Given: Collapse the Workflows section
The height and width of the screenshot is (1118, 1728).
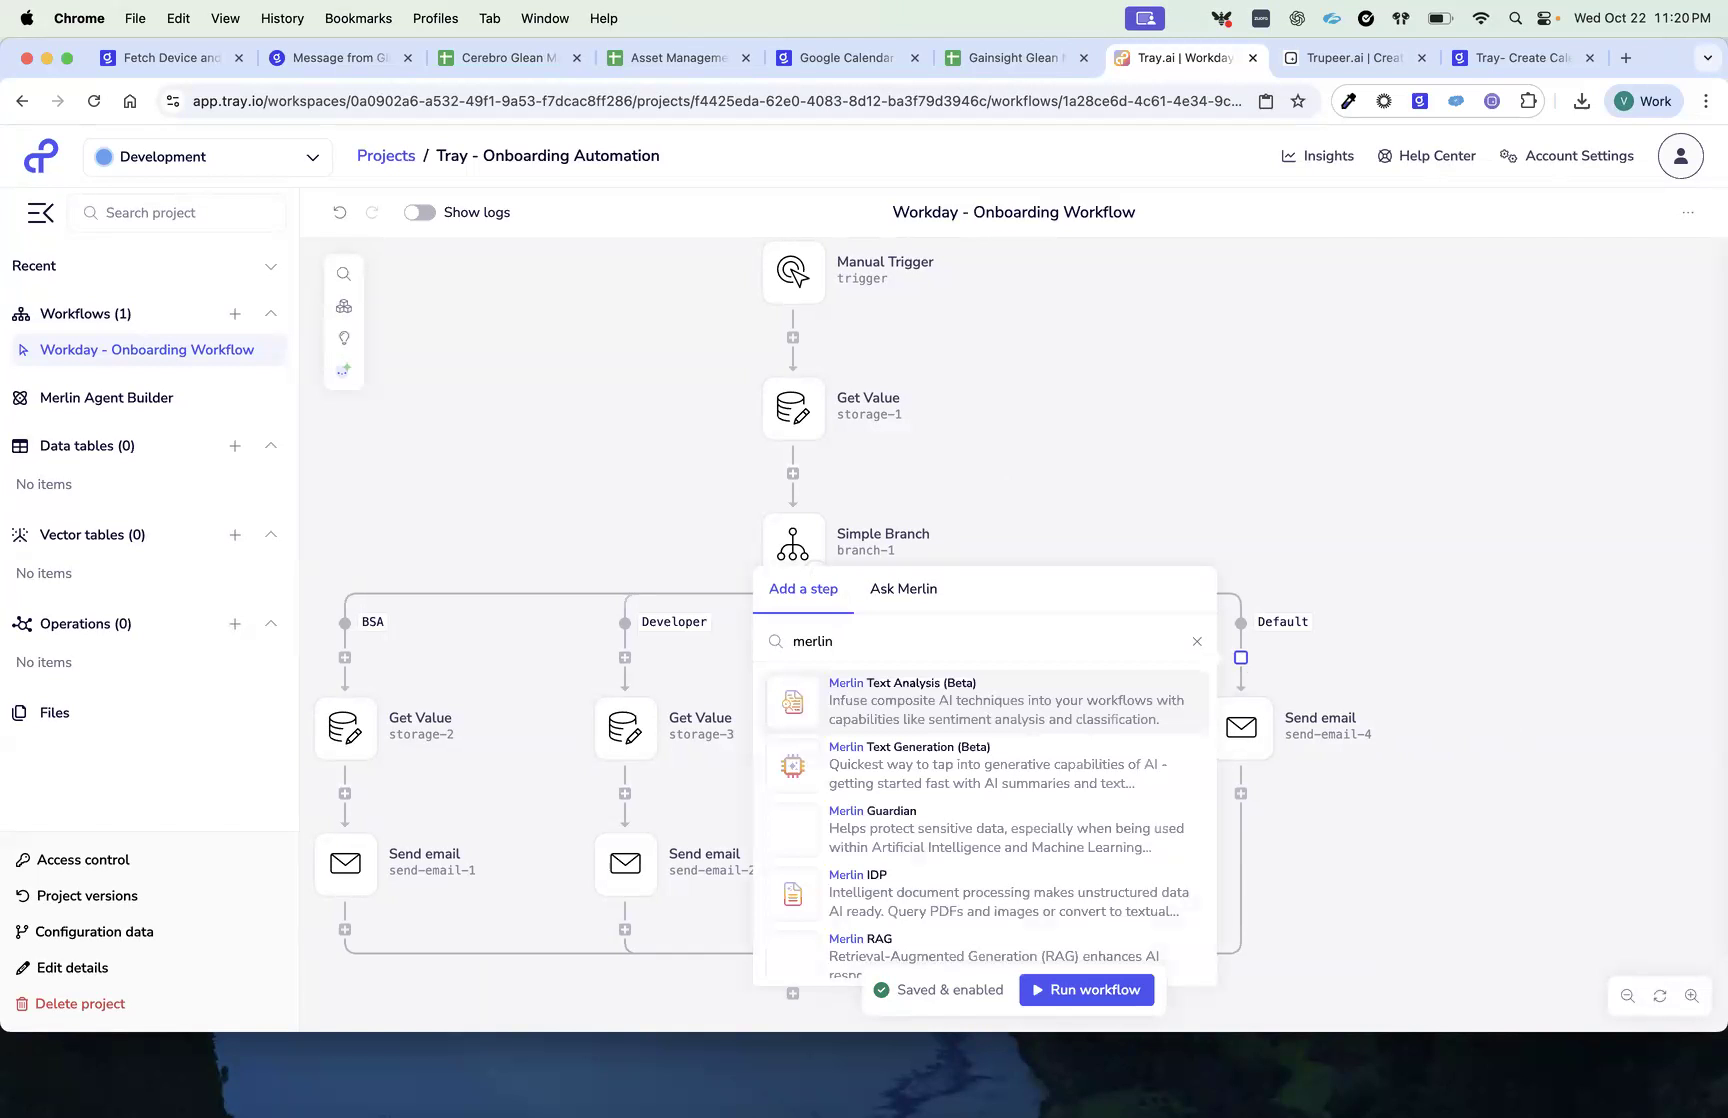Looking at the screenshot, I should click(270, 313).
